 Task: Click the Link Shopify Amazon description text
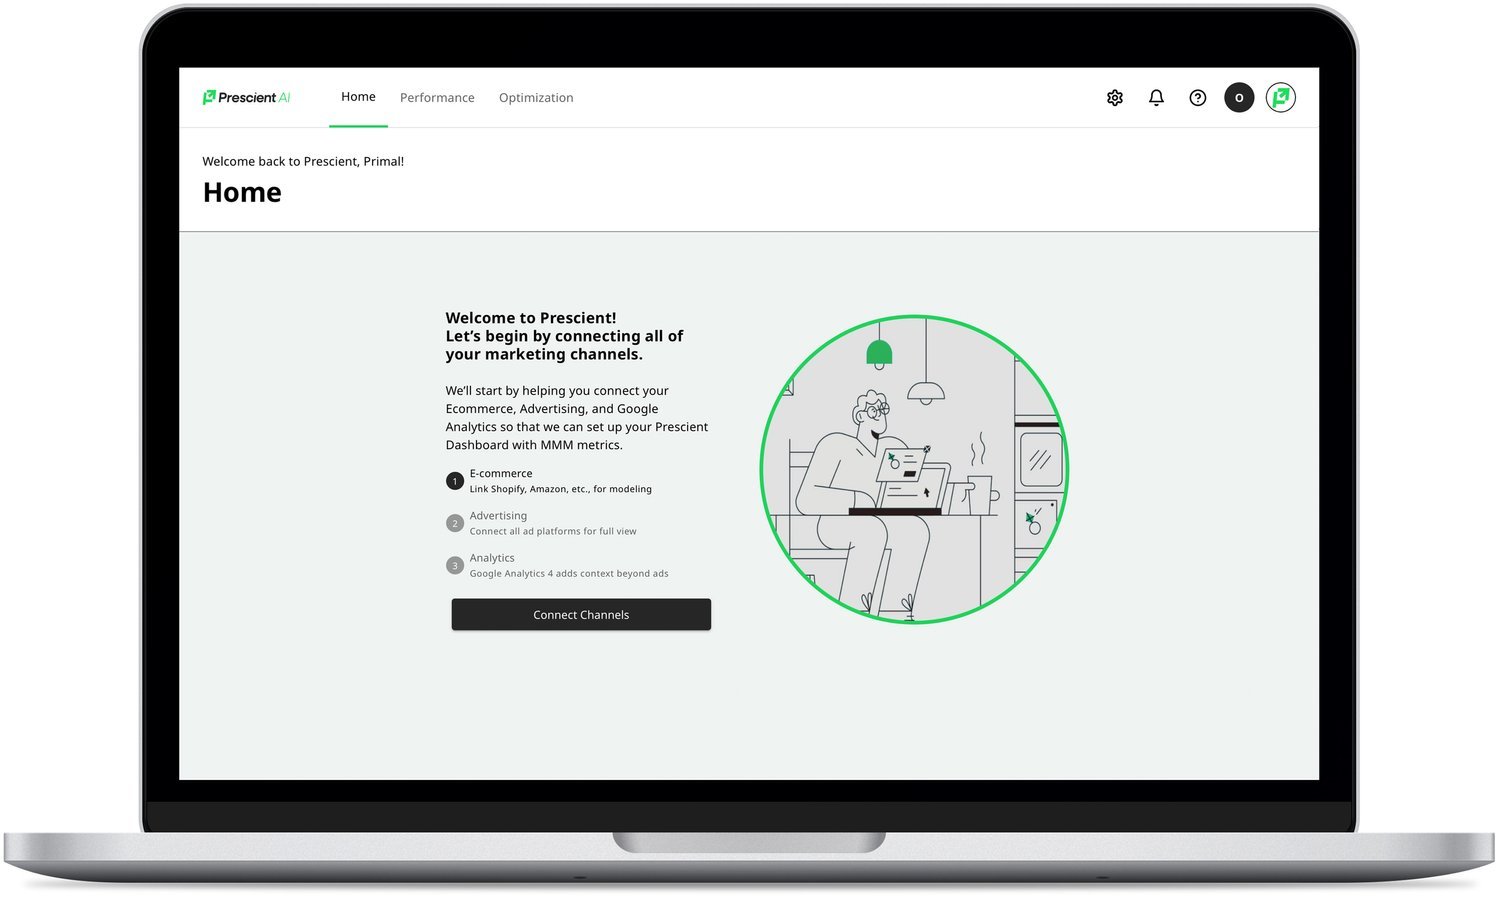(x=561, y=489)
